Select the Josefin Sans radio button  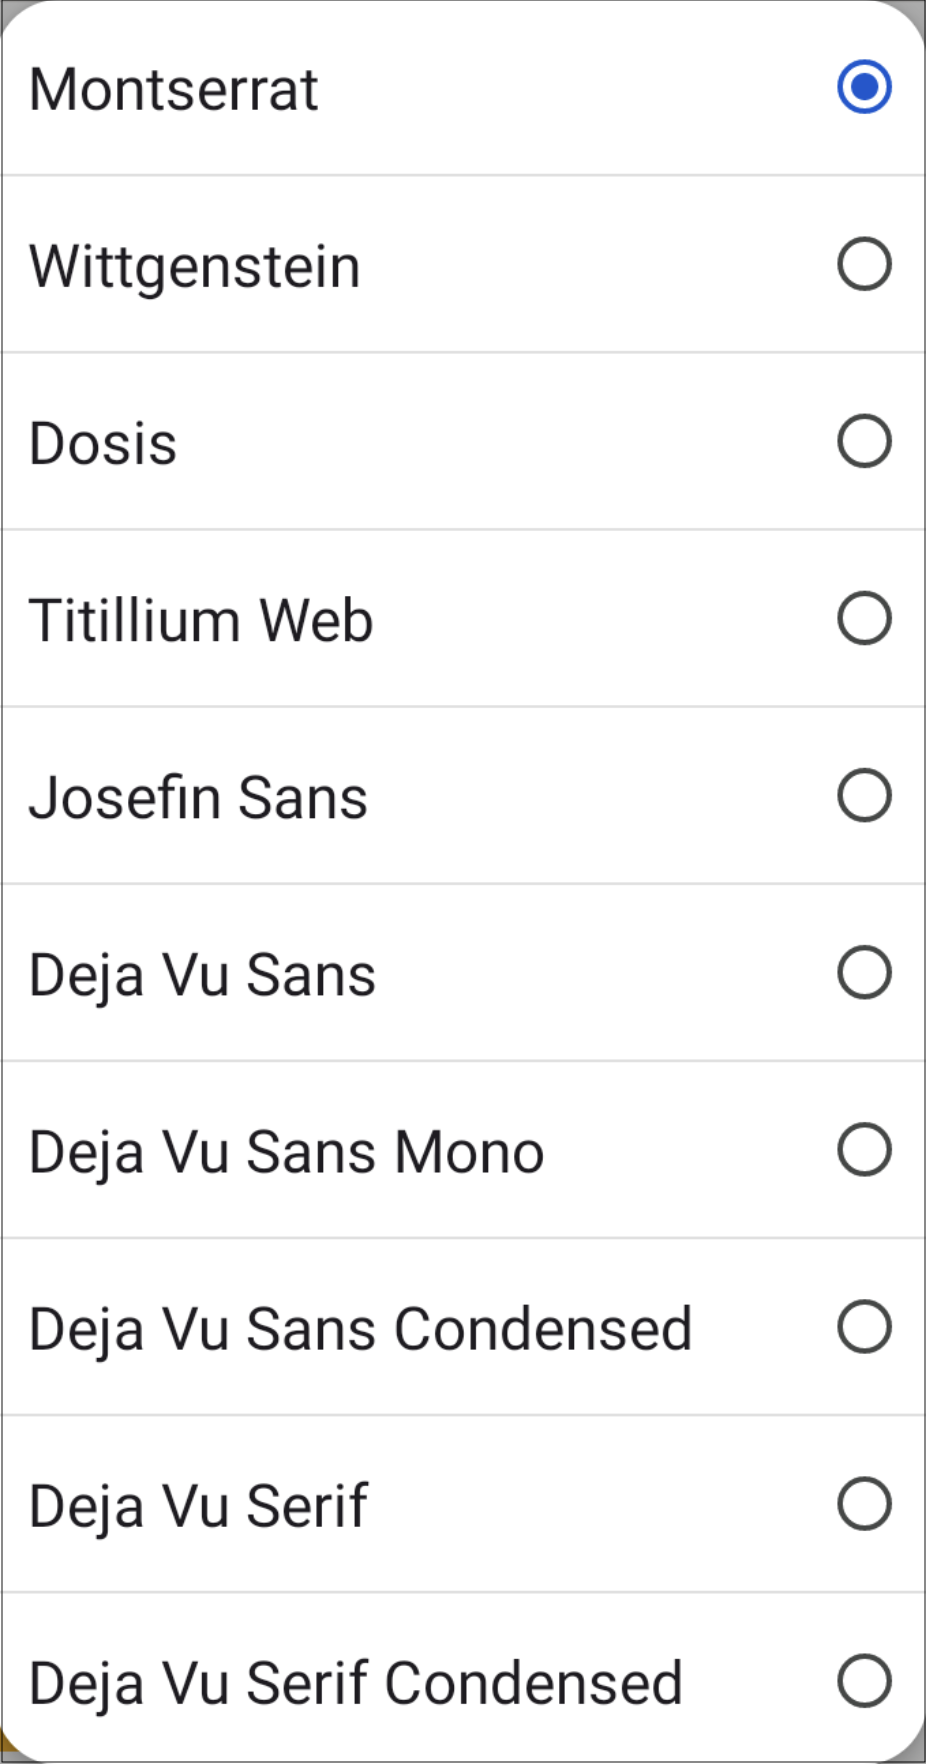pyautogui.click(x=864, y=795)
